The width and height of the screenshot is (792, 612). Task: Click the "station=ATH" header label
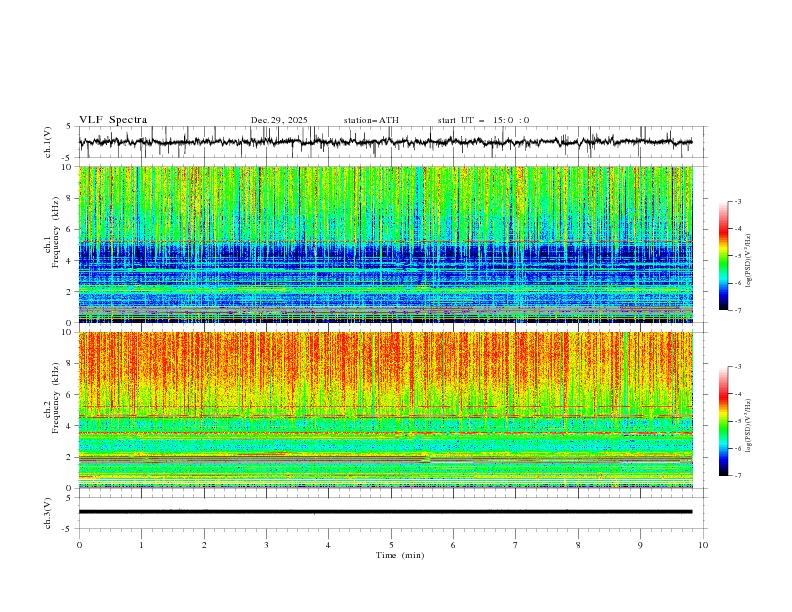[371, 120]
